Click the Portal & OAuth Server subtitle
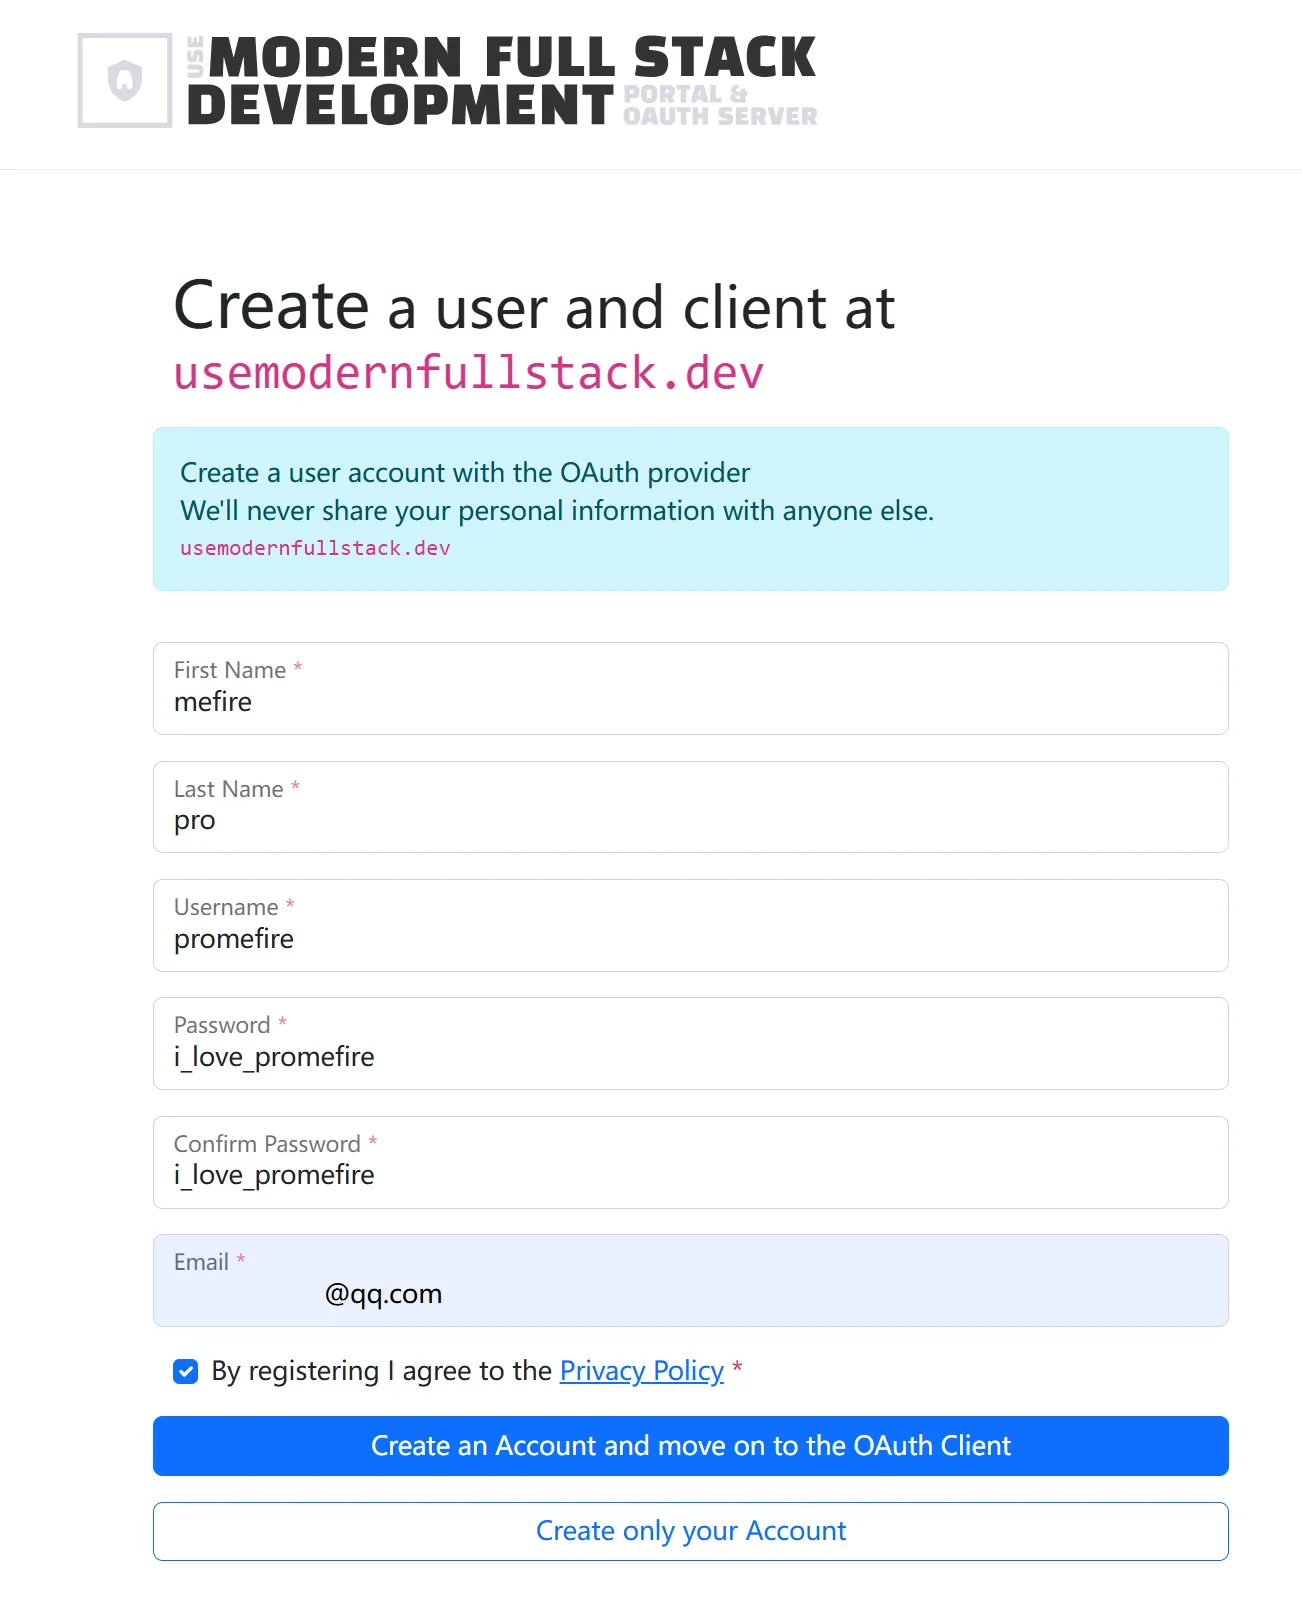The image size is (1302, 1602). (x=719, y=106)
